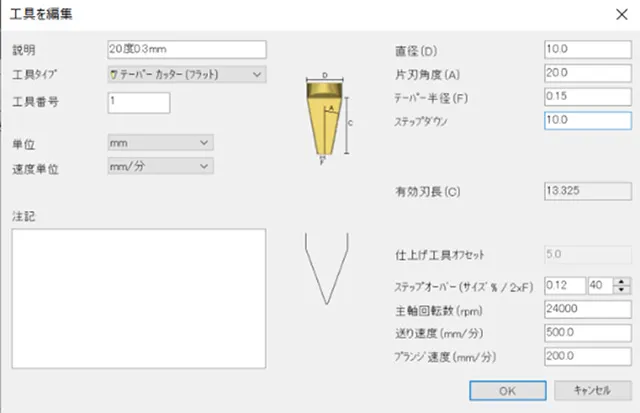The width and height of the screenshot is (640, 413).
Task: Select the 工具番号 input box
Action: coord(138,102)
